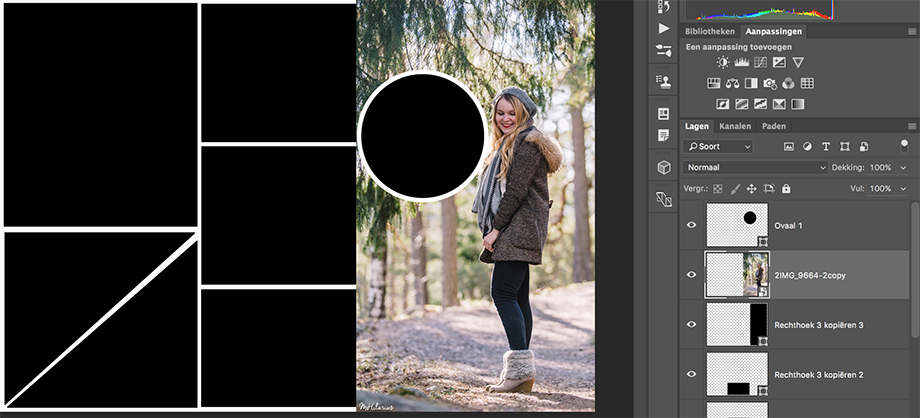Switch to the Bibliotheken tab
The image size is (920, 418).
[x=710, y=31]
